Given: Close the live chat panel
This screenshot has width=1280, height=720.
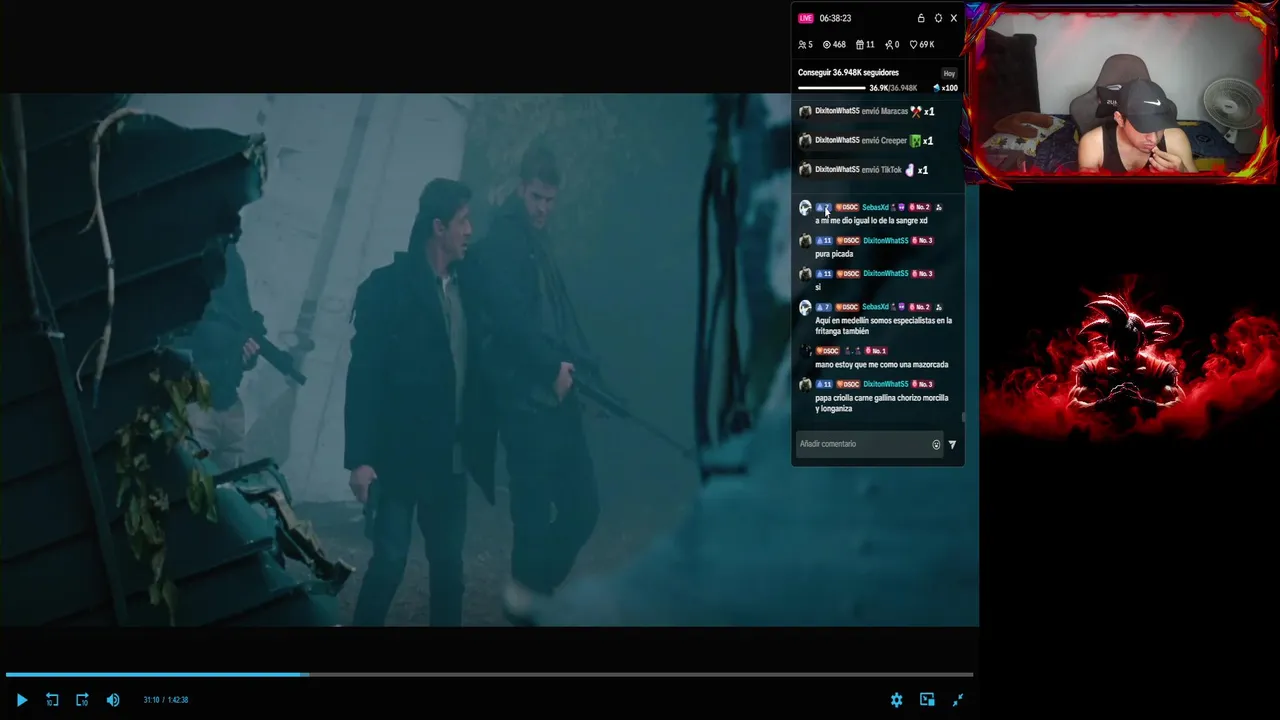Looking at the screenshot, I should 954,18.
